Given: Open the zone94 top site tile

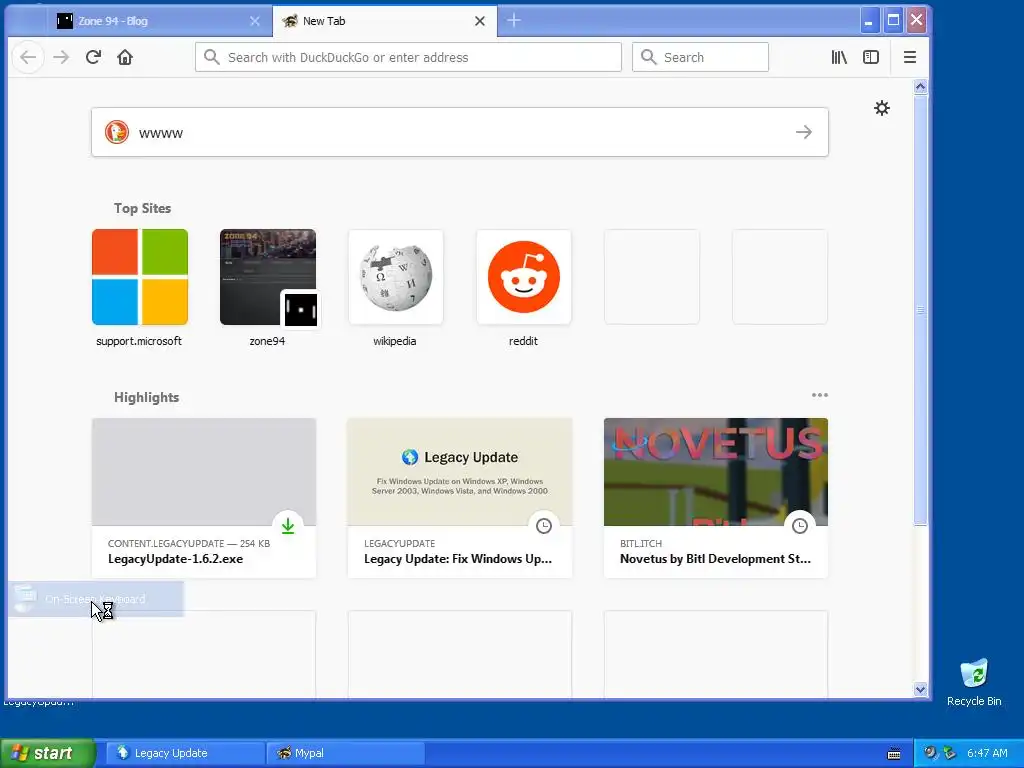Looking at the screenshot, I should pyautogui.click(x=268, y=277).
